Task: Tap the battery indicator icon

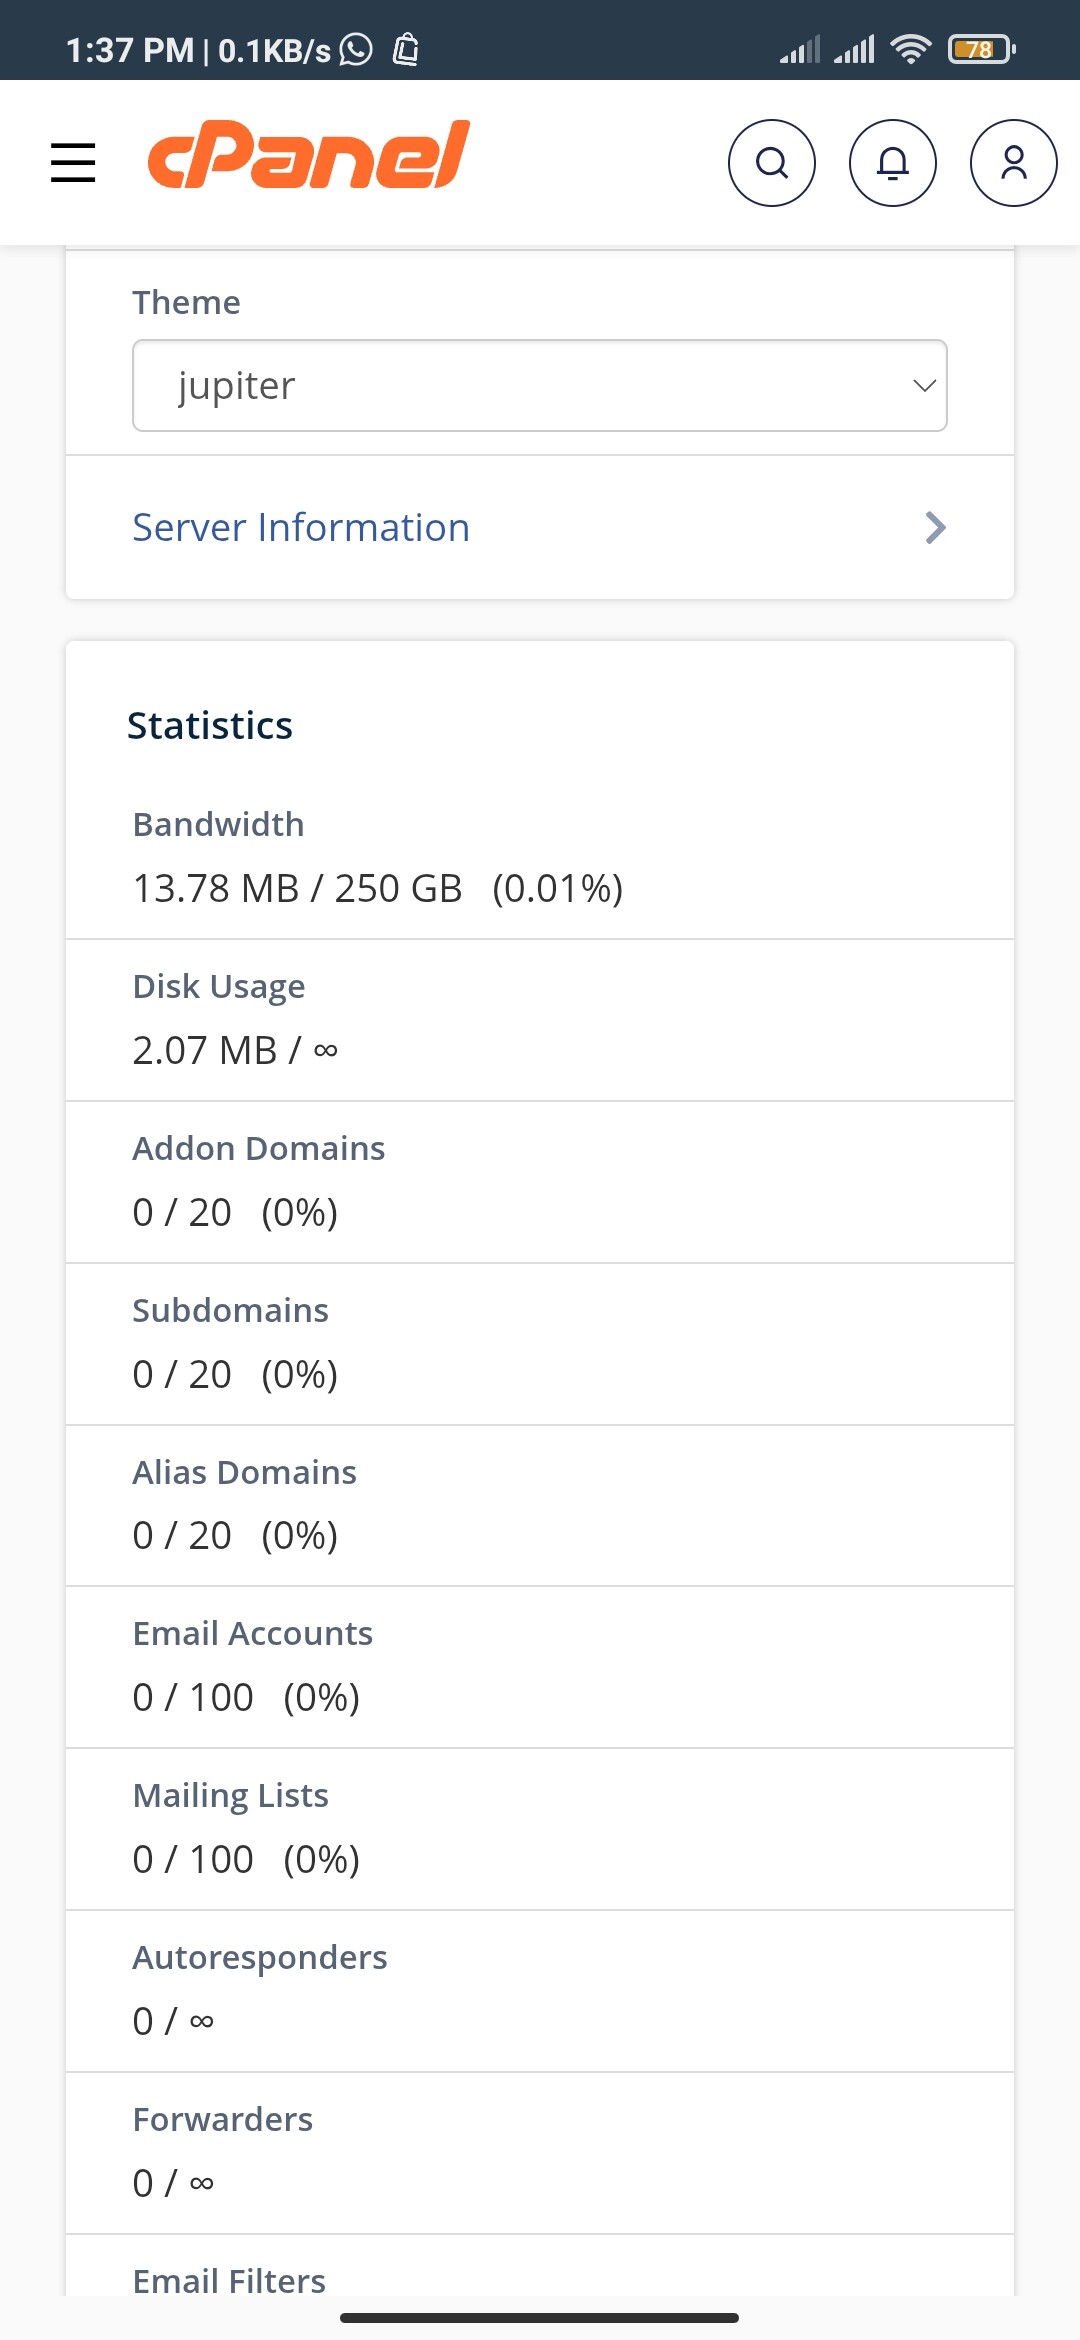Action: pos(981,49)
